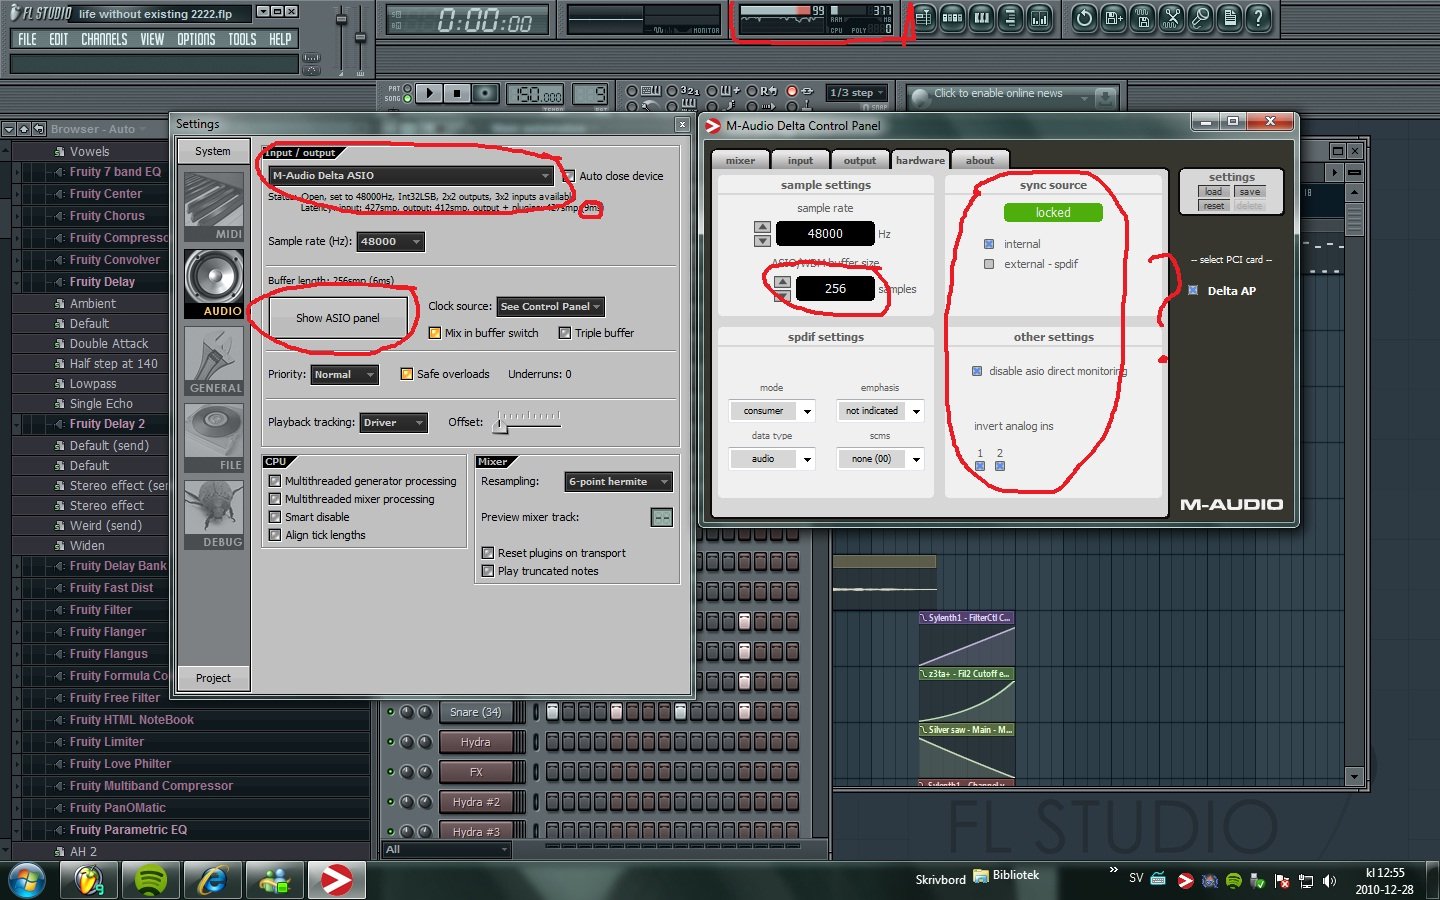
Task: Toggle disable asio direct monitoring
Action: coord(977,371)
